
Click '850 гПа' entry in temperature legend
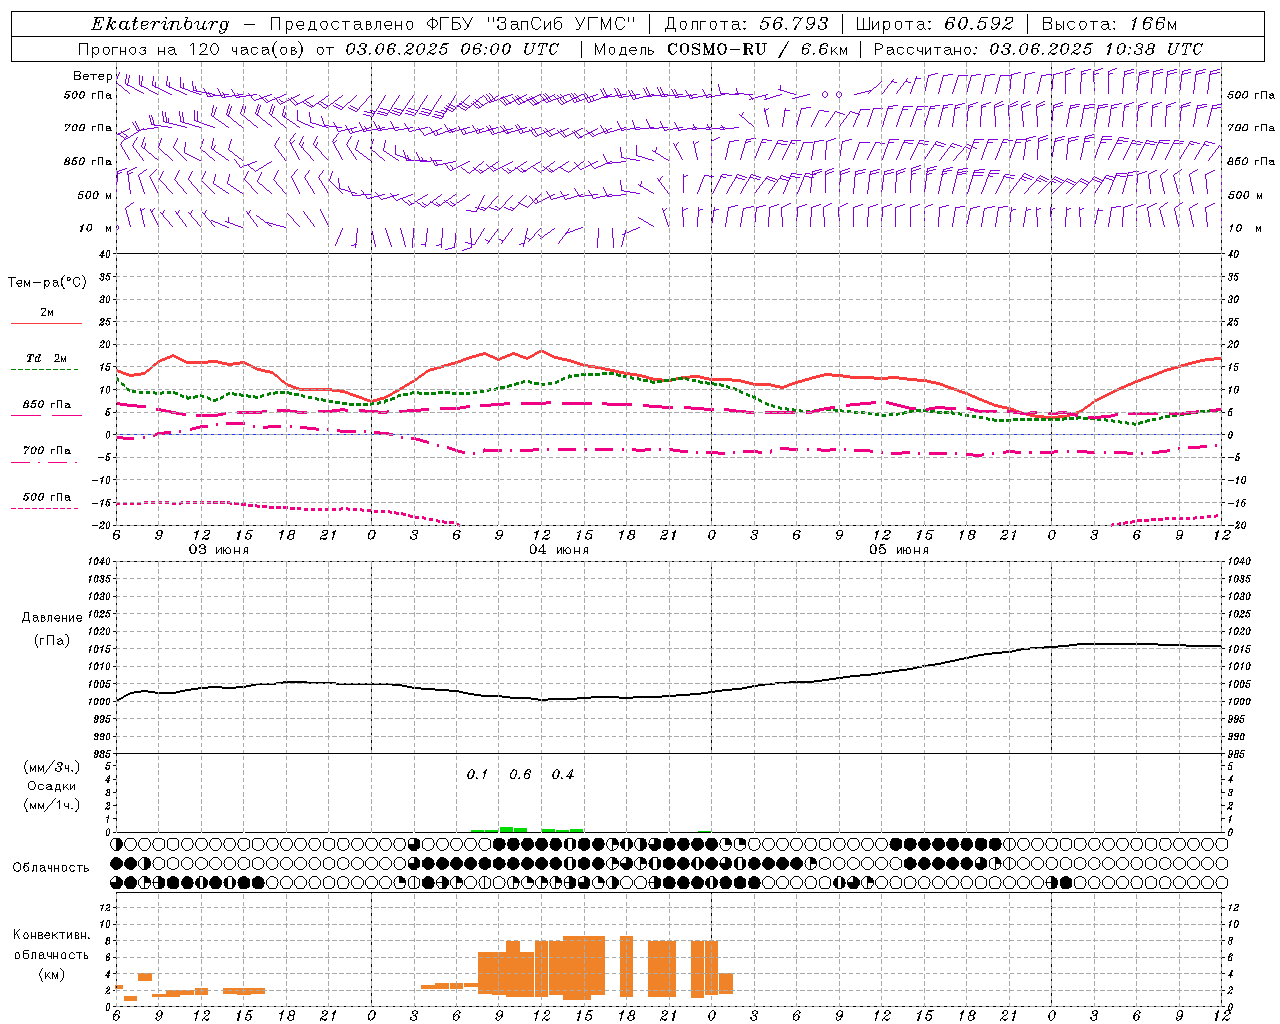pos(47,404)
